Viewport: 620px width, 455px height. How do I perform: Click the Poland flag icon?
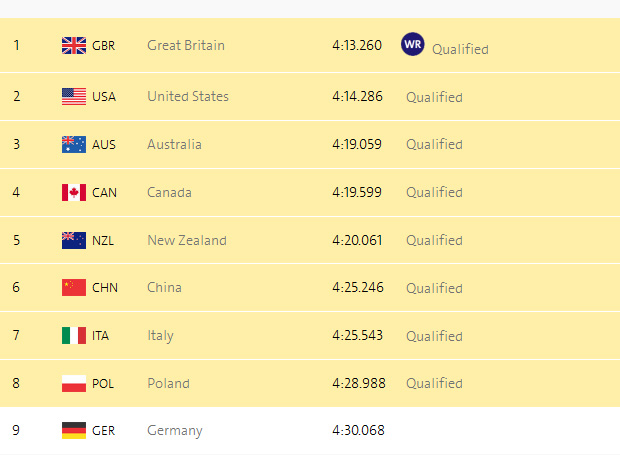coord(74,383)
